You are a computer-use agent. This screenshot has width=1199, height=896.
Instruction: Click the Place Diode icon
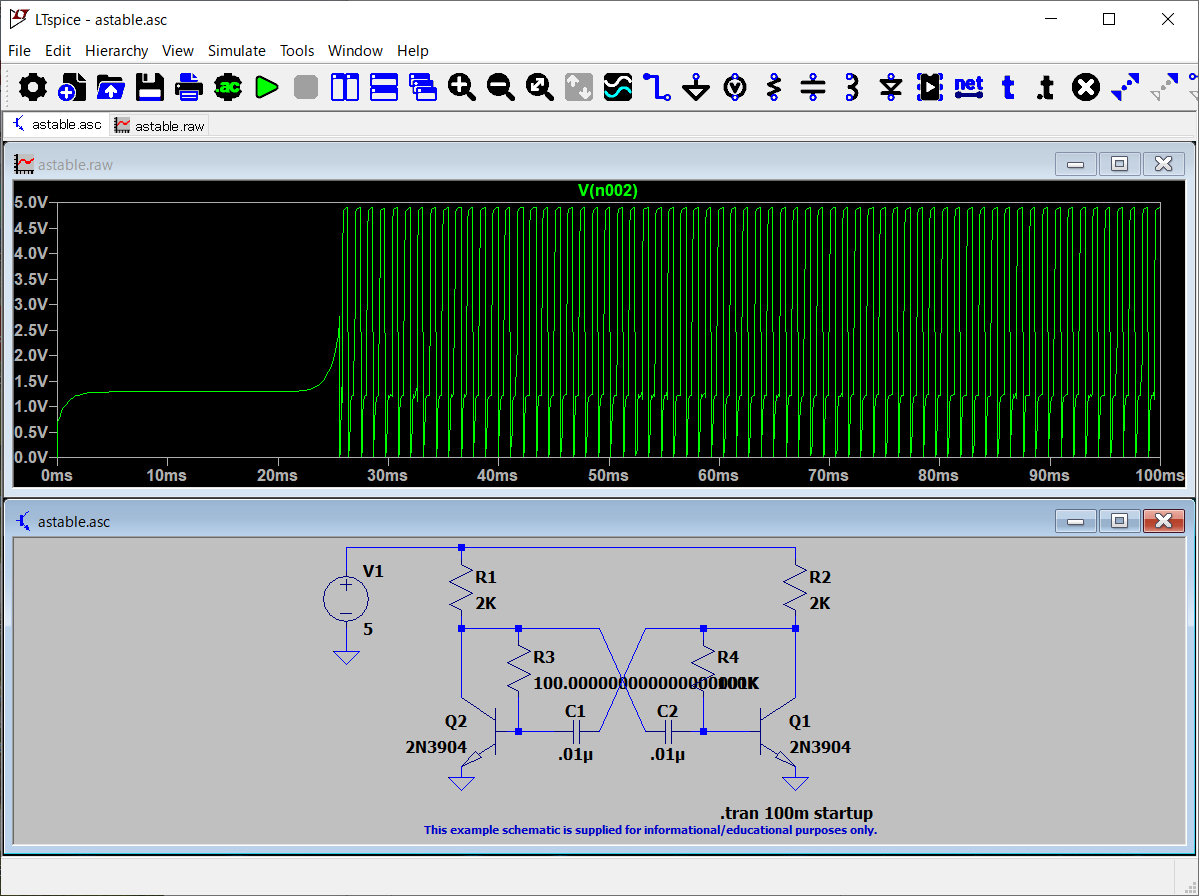(x=891, y=88)
